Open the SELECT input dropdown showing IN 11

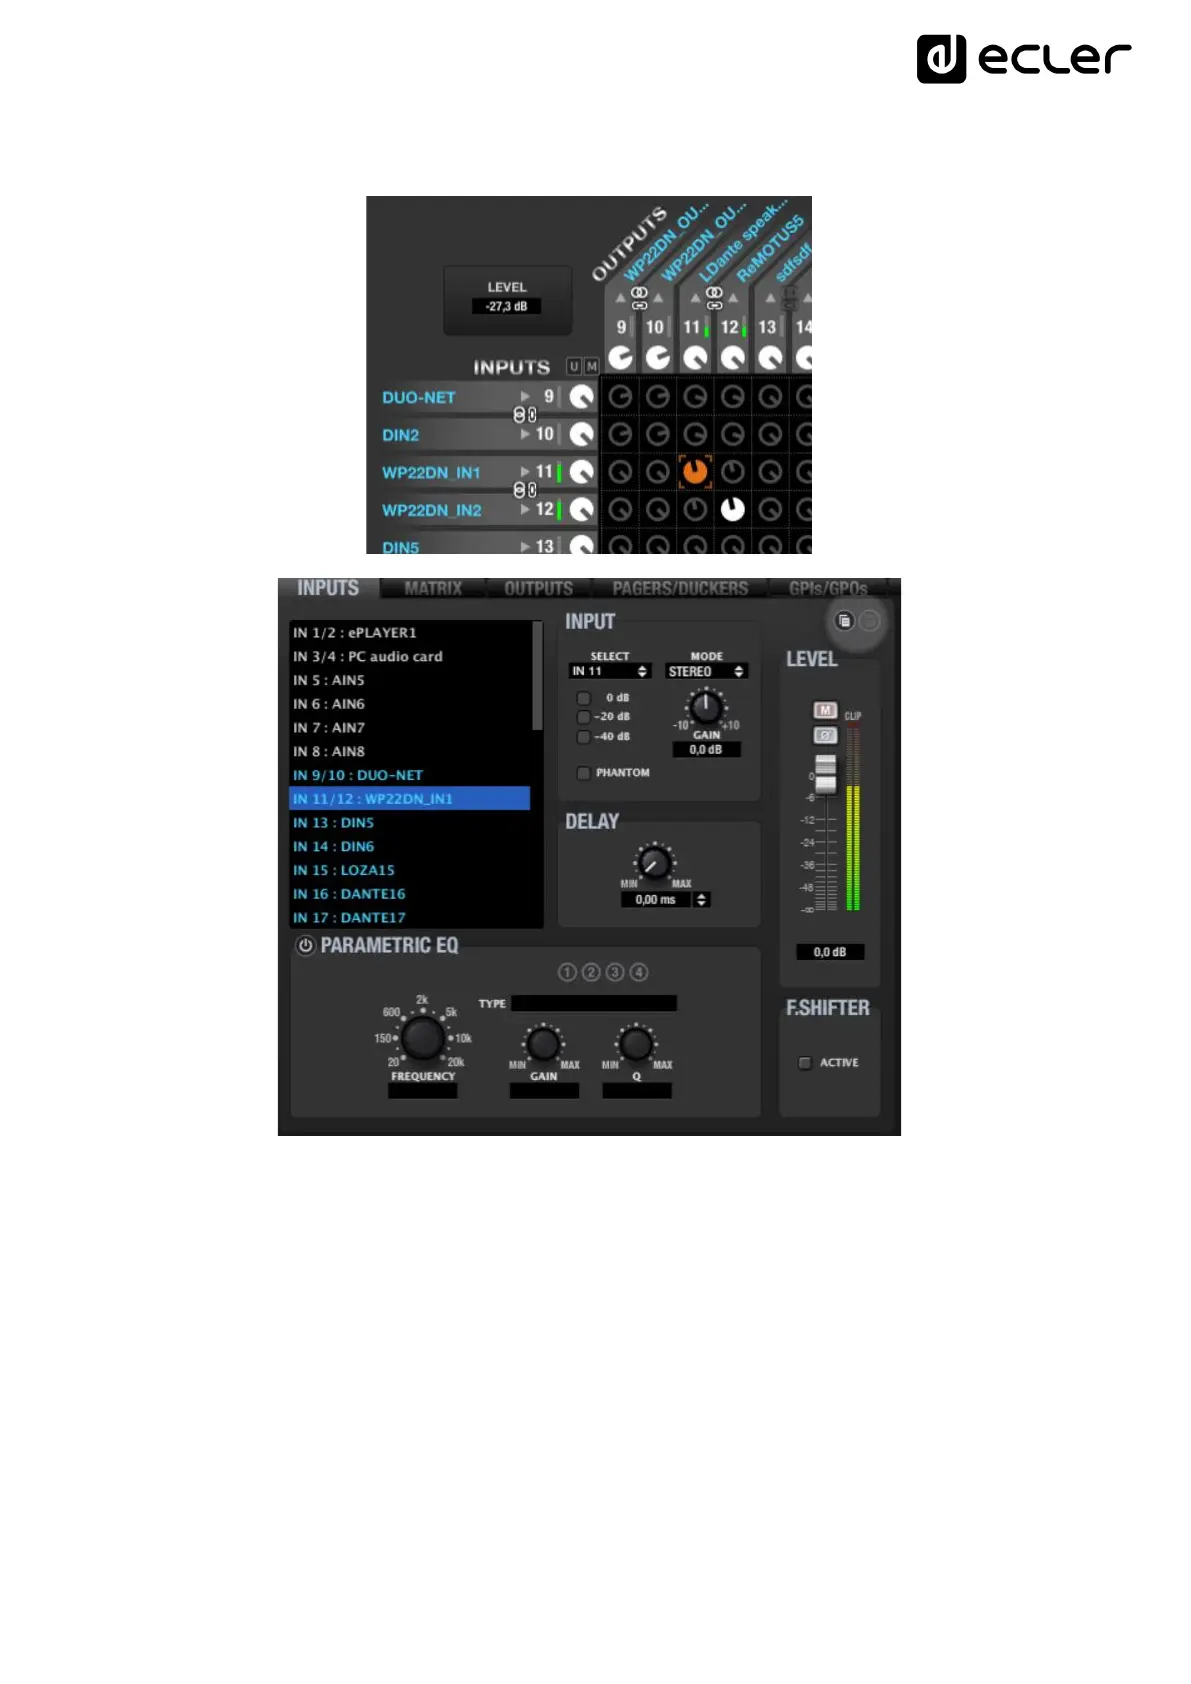tap(609, 671)
